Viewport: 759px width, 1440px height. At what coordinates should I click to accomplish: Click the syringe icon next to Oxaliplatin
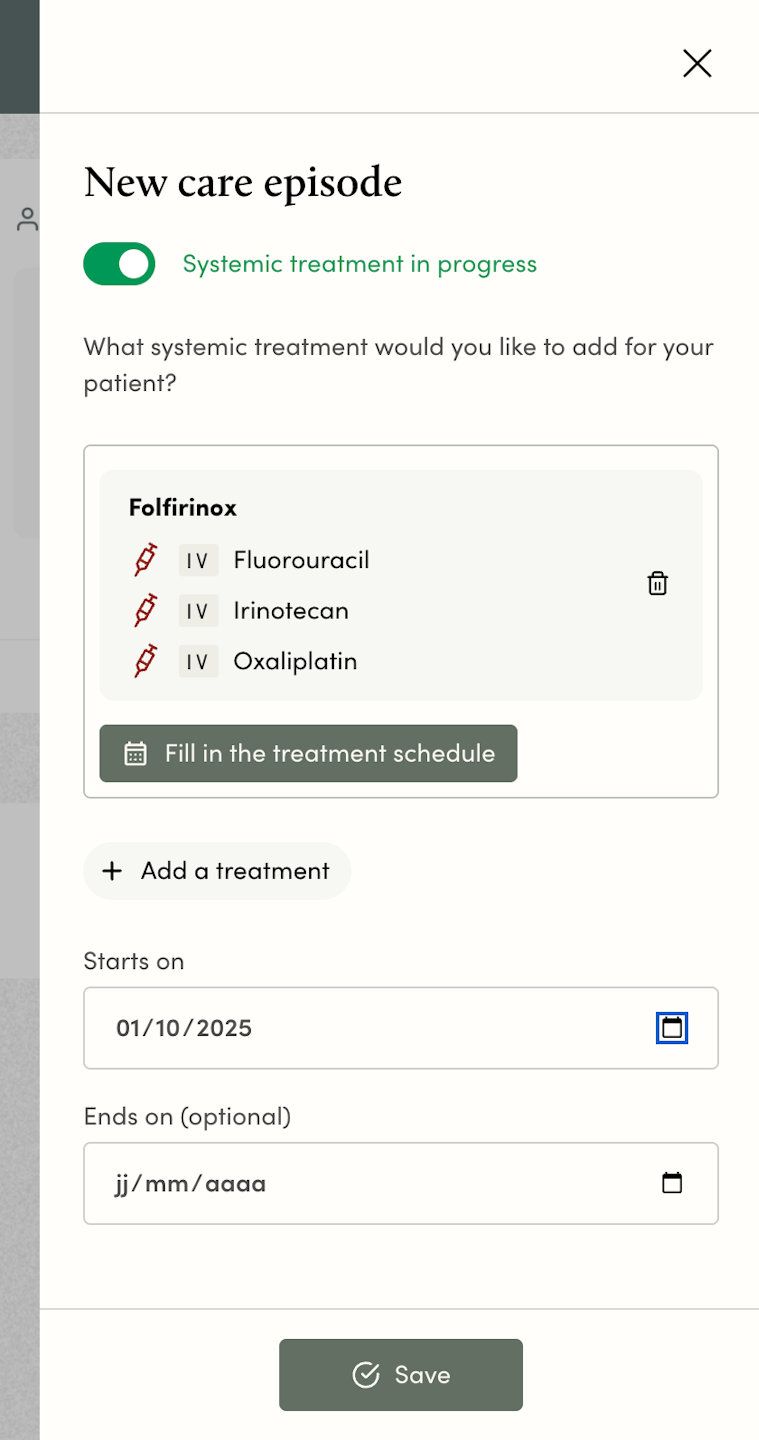[146, 661]
